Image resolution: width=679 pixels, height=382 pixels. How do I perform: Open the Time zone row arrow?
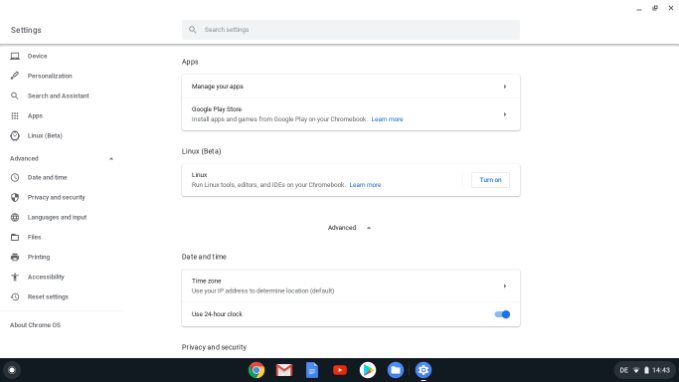coord(505,286)
